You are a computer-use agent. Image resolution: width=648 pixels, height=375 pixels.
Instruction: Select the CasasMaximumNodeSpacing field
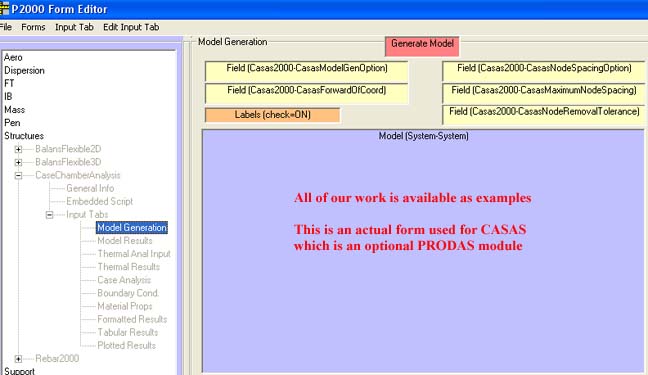coord(544,93)
